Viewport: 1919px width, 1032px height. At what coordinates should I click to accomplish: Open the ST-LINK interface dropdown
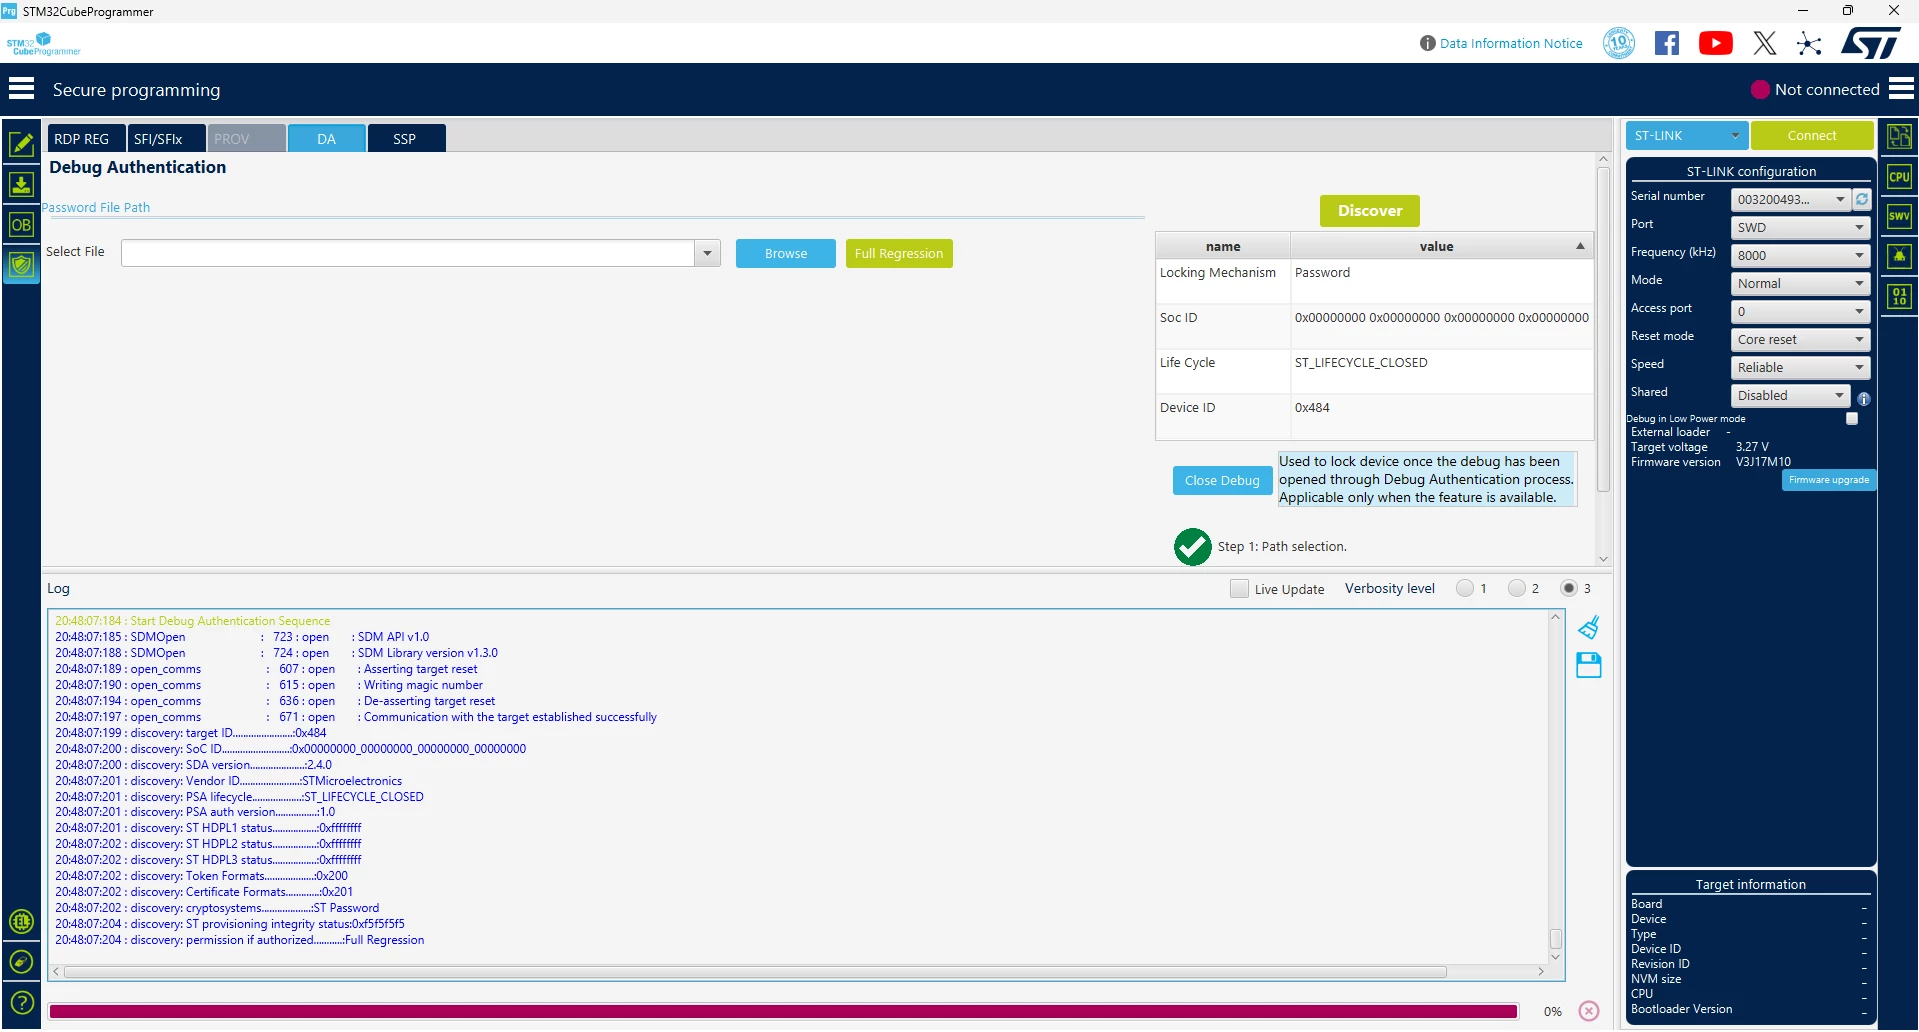[1686, 135]
